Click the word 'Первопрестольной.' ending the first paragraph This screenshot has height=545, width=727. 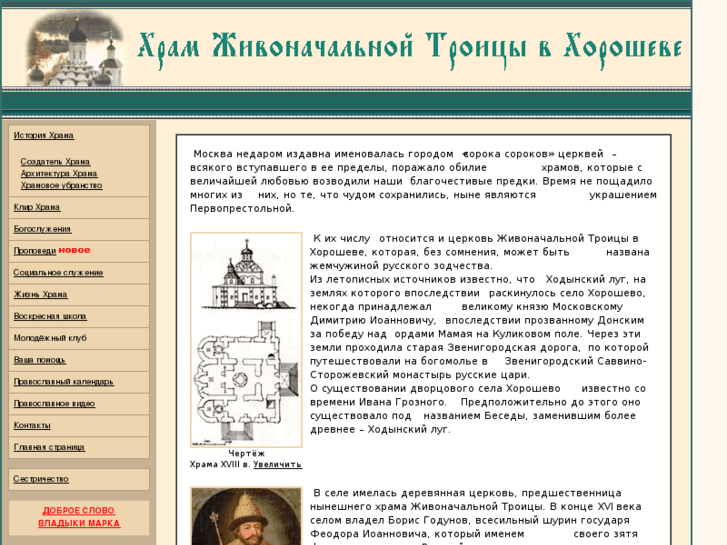[x=242, y=209]
